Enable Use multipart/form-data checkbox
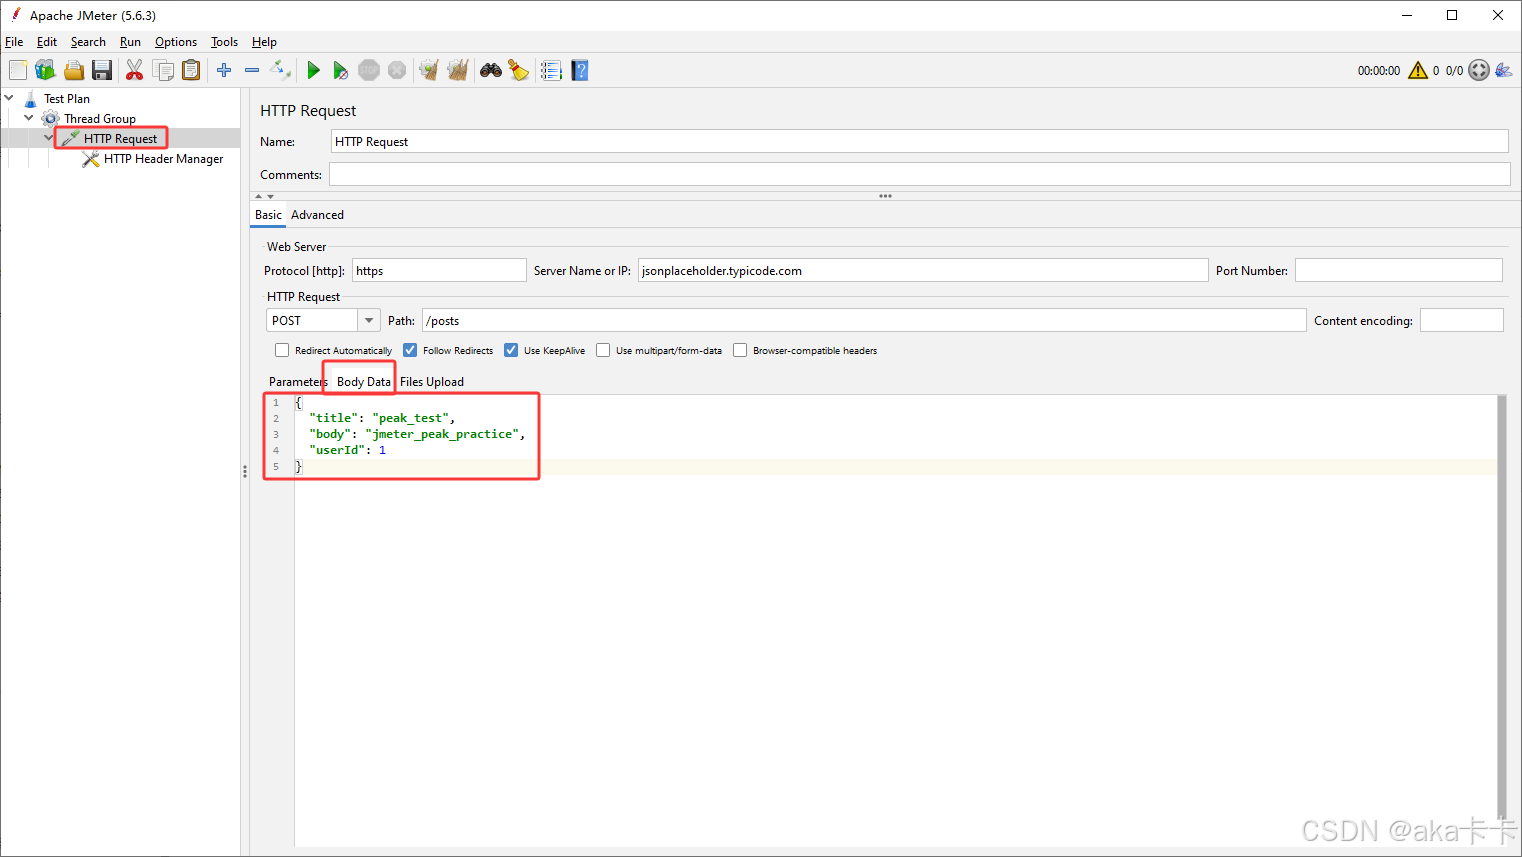Viewport: 1522px width, 857px height. [x=603, y=350]
